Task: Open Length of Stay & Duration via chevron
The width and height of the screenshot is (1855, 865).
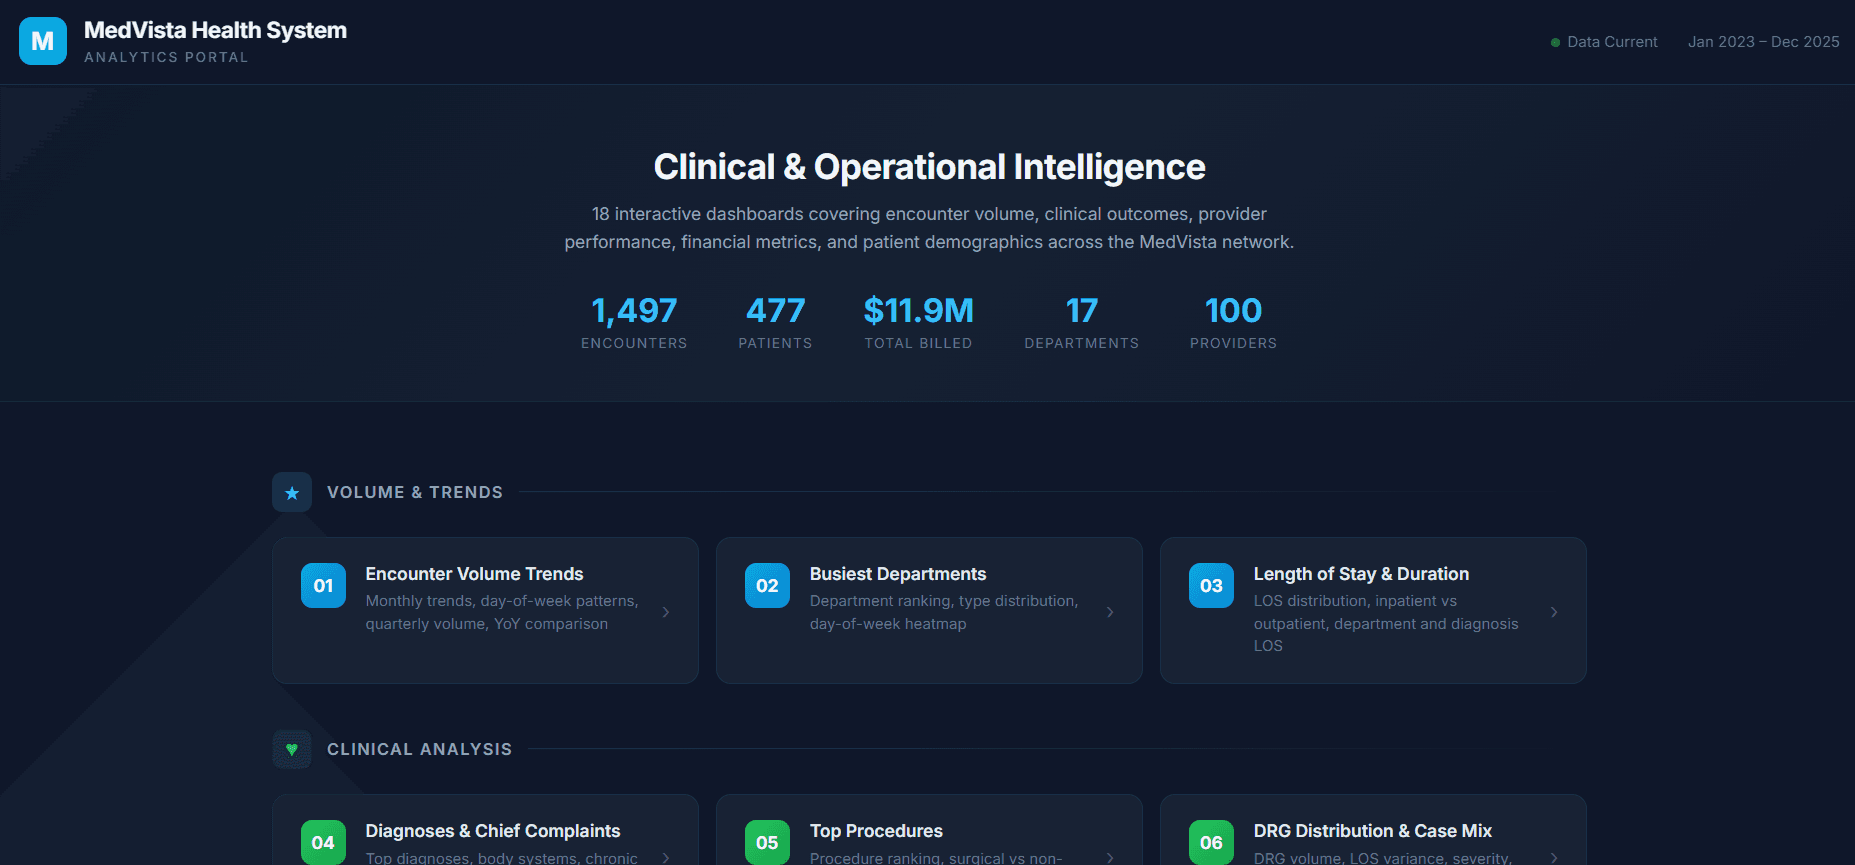Action: (1554, 612)
